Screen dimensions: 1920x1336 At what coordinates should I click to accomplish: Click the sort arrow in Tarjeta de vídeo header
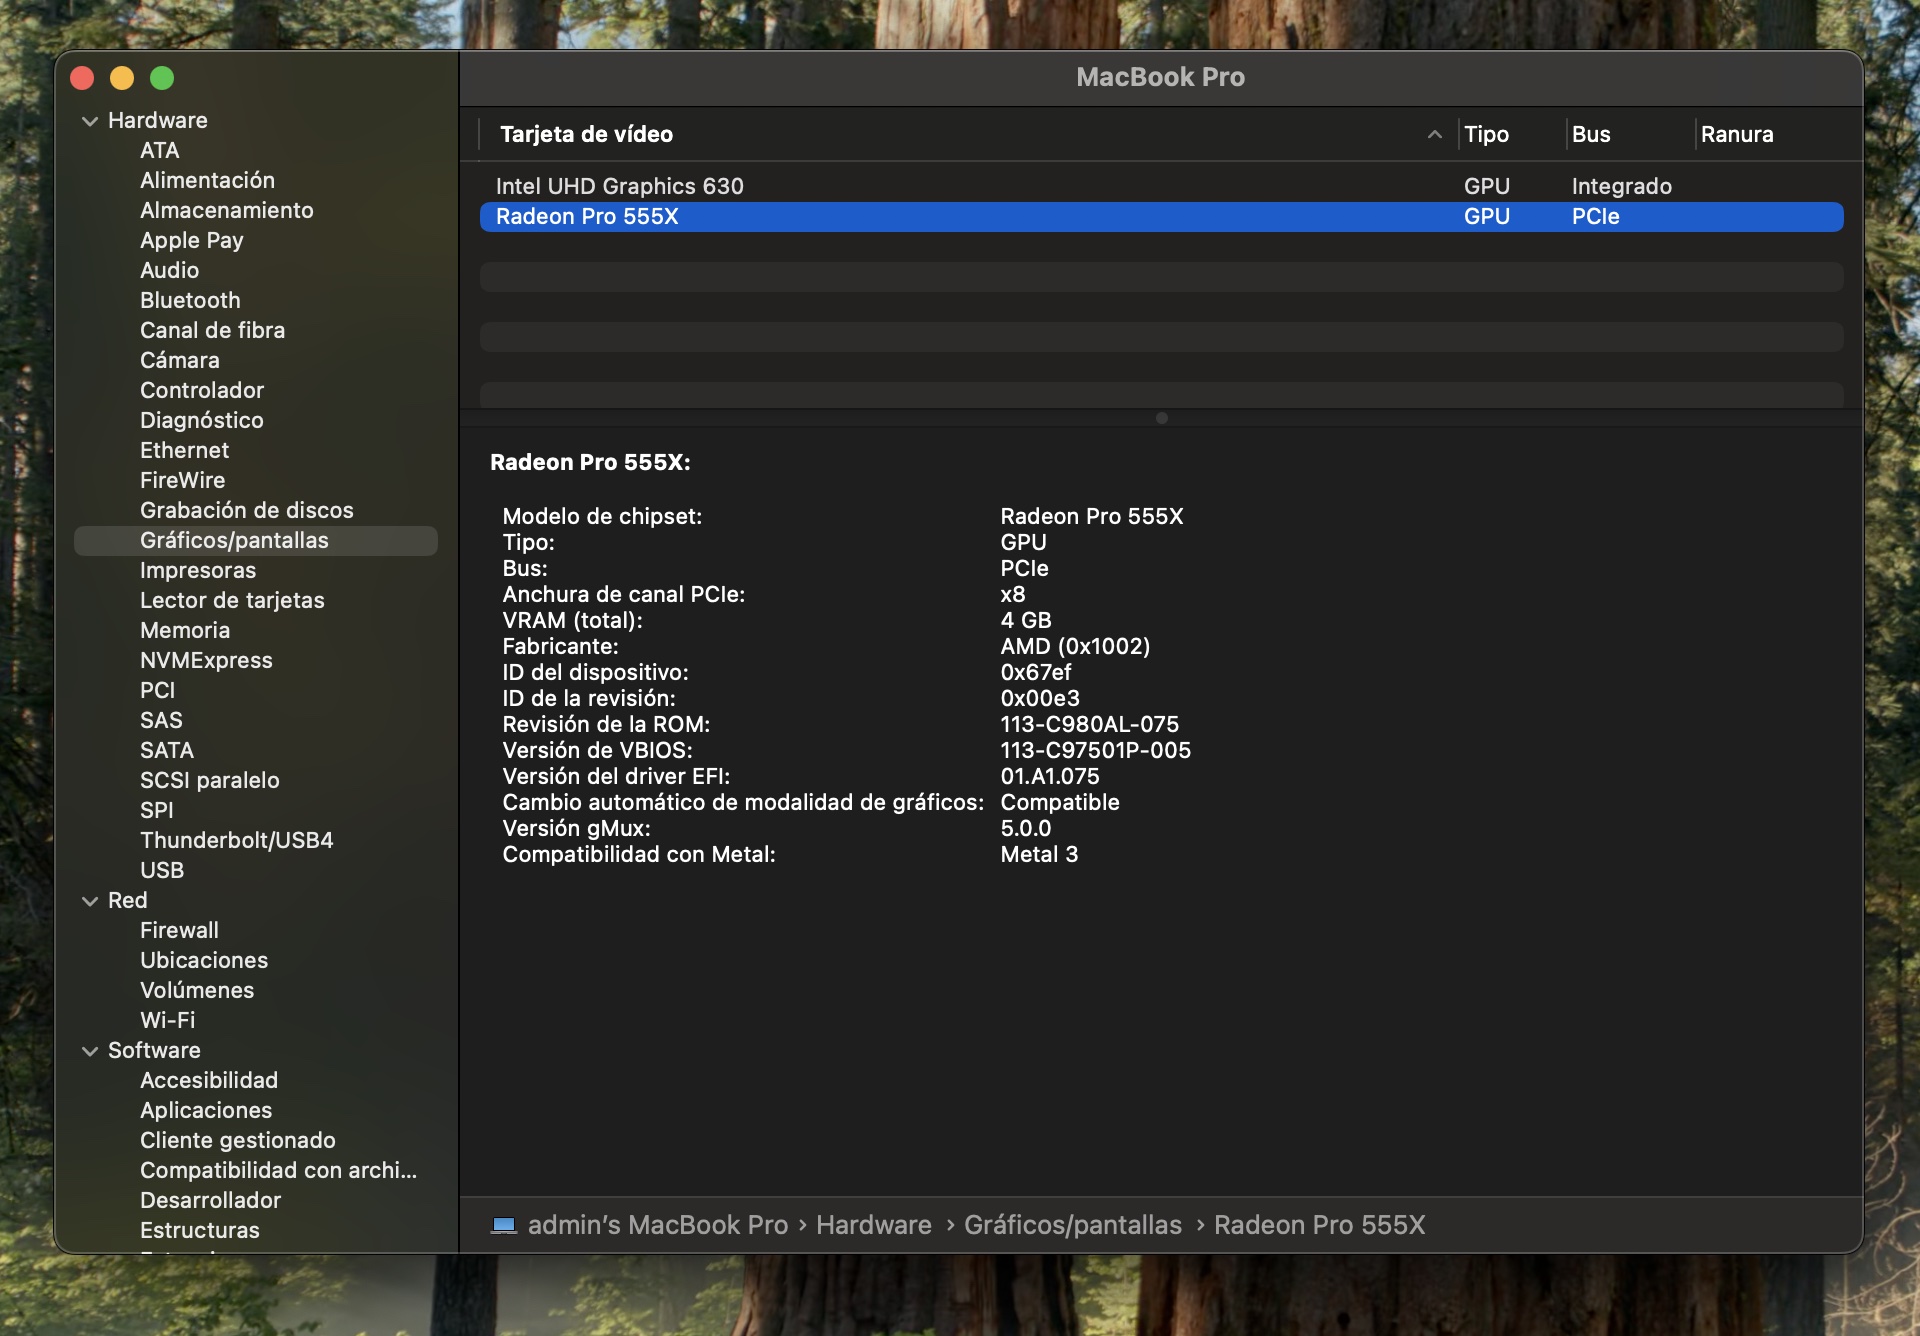(1434, 134)
